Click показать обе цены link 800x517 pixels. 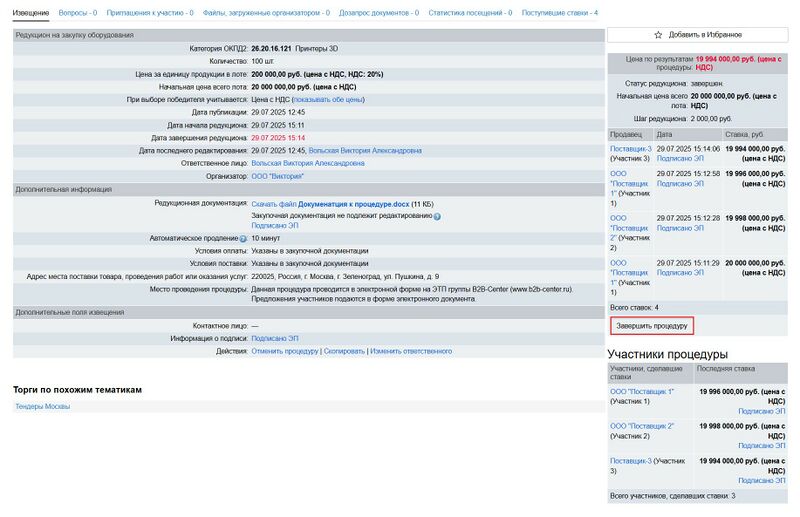328,100
